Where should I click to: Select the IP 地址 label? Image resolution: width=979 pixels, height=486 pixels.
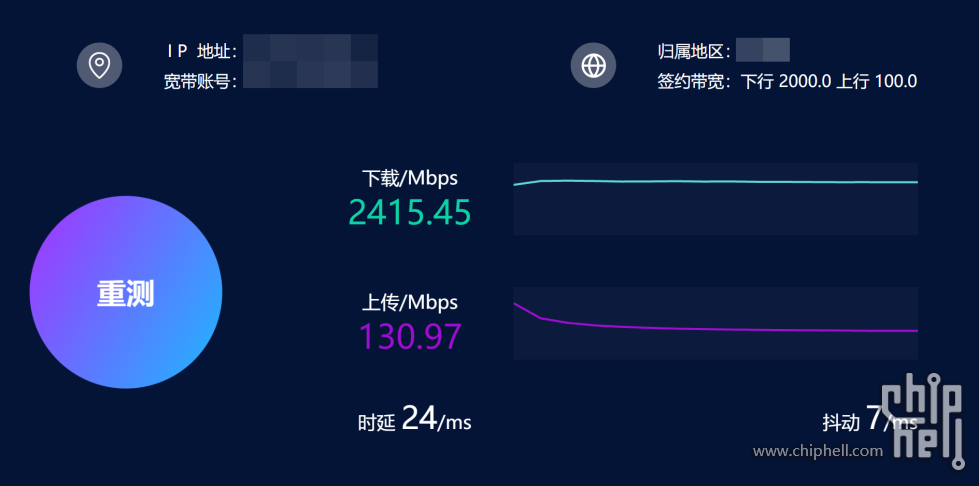(202, 52)
